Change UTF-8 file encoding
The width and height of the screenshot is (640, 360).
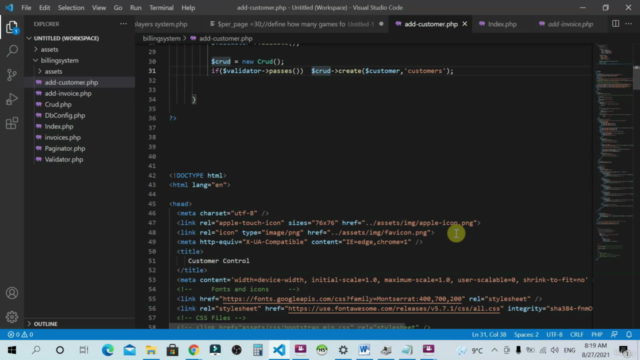[x=554, y=334]
